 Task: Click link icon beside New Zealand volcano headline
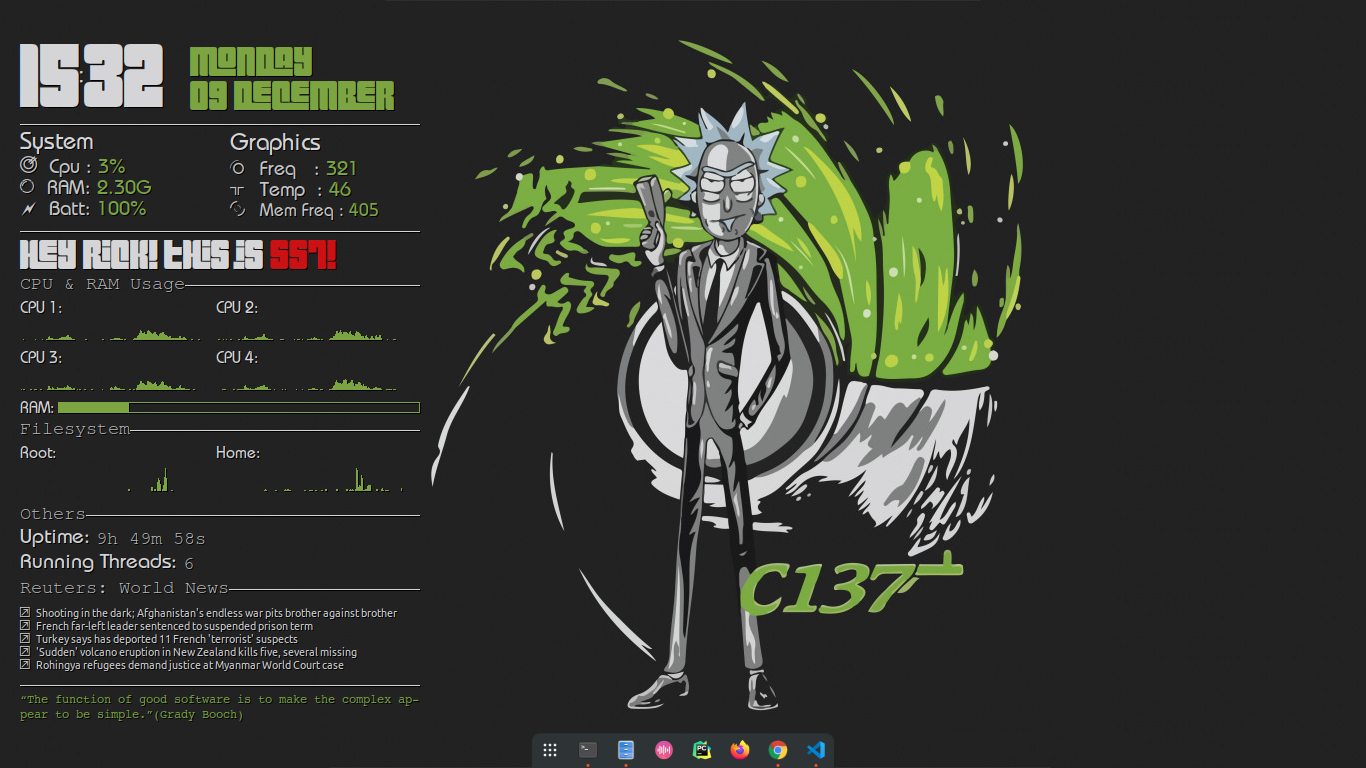point(25,651)
